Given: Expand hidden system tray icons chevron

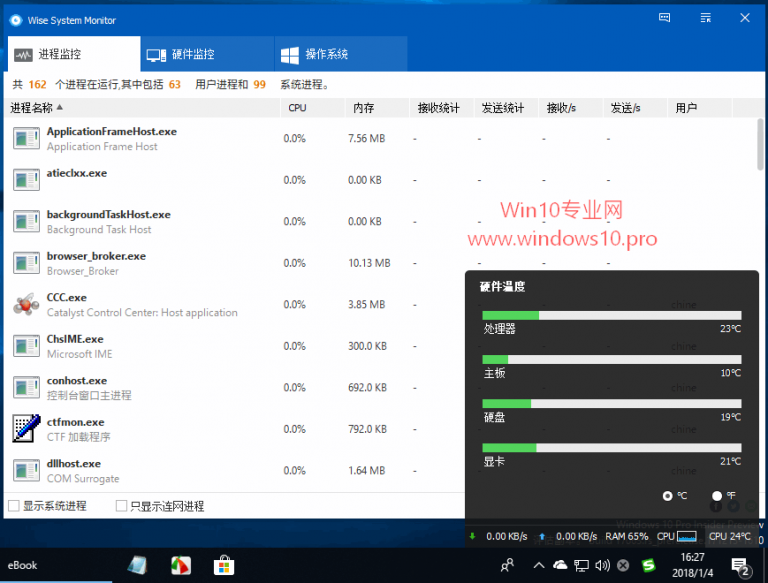Looking at the screenshot, I should click(x=539, y=565).
